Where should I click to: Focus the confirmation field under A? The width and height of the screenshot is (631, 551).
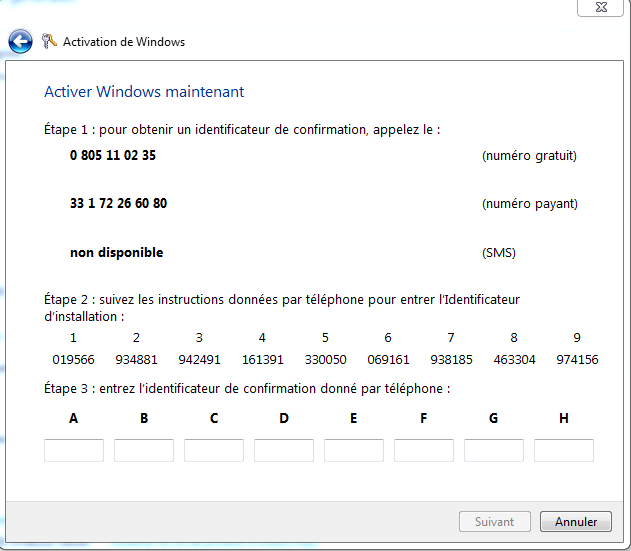tap(74, 450)
